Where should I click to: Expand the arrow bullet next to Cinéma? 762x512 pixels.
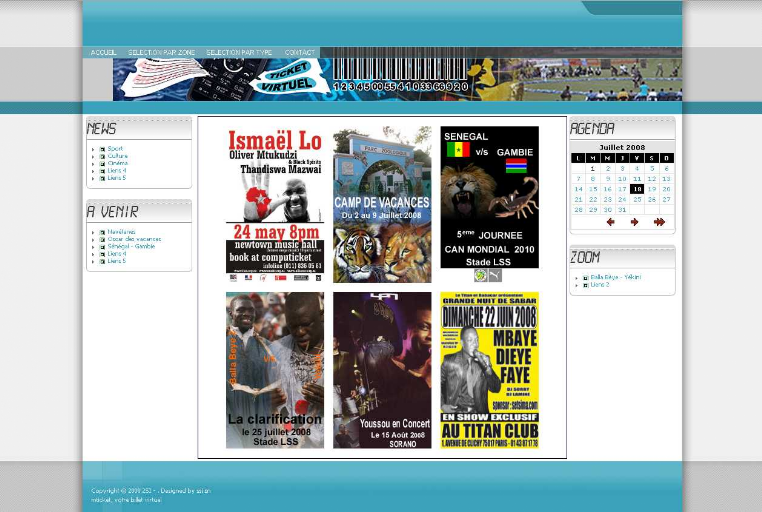93,164
